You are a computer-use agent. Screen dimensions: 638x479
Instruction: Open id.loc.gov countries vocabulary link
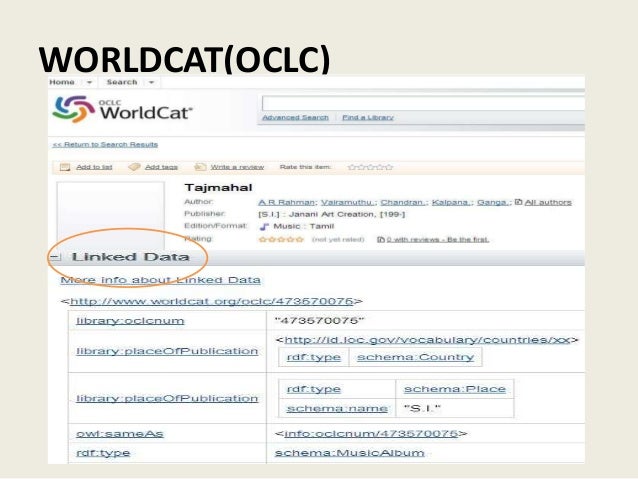tap(427, 340)
